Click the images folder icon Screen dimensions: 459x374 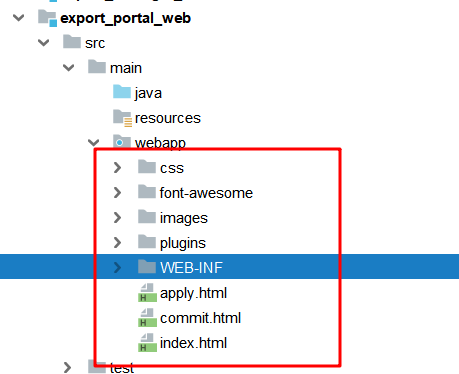[147, 217]
